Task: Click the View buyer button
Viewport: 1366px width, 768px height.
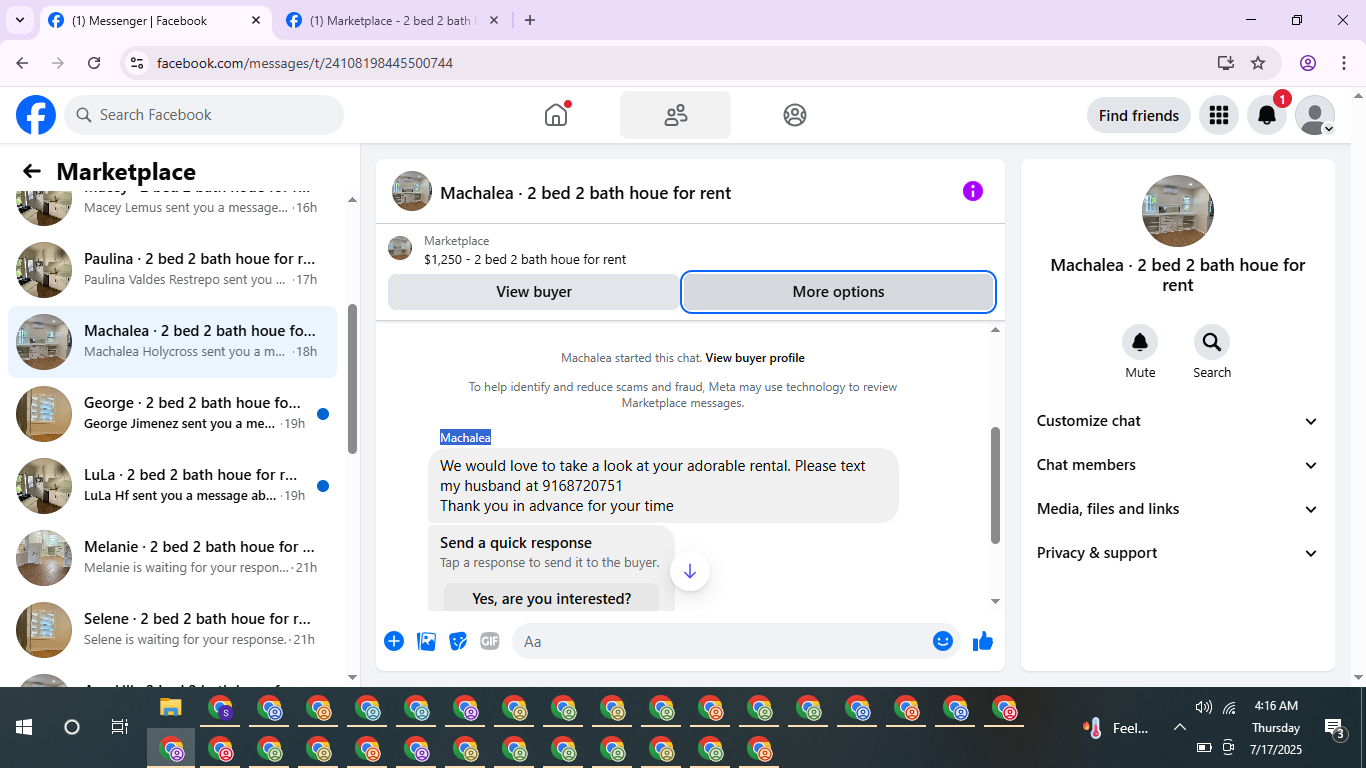Action: click(534, 292)
